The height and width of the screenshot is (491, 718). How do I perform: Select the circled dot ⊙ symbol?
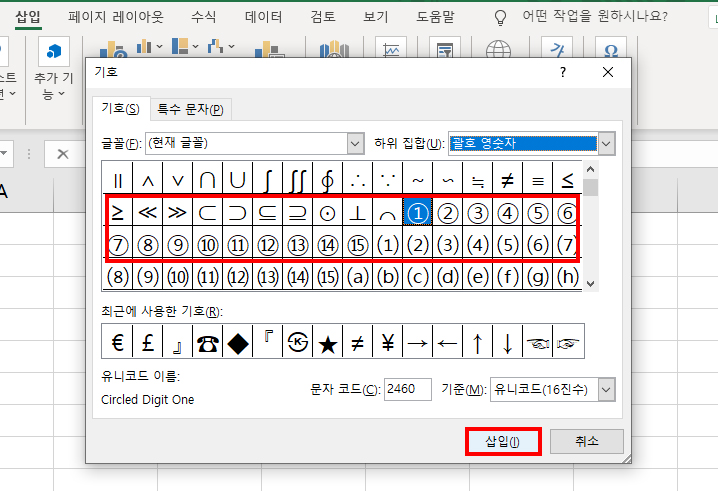click(x=327, y=213)
